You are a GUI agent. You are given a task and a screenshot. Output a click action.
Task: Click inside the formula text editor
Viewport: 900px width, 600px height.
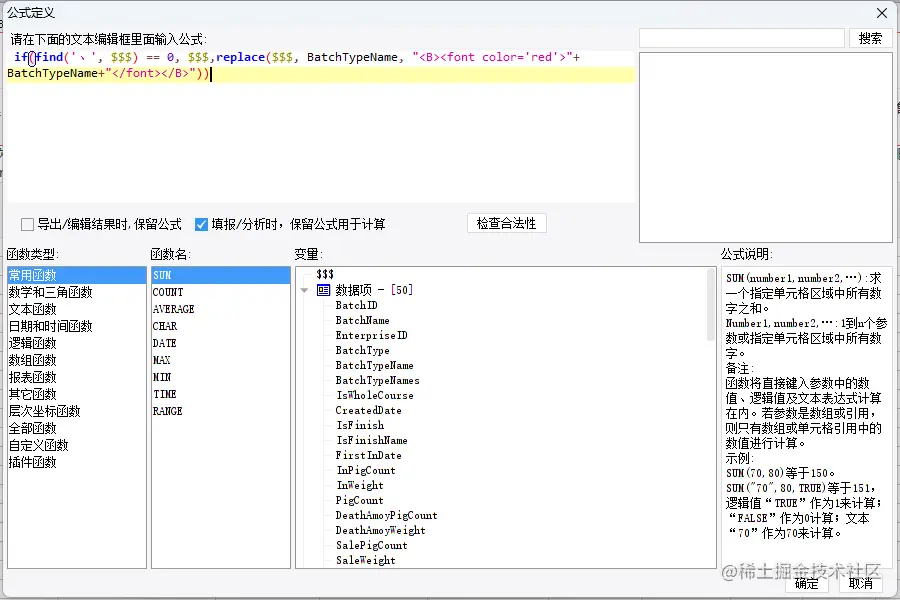click(320, 126)
